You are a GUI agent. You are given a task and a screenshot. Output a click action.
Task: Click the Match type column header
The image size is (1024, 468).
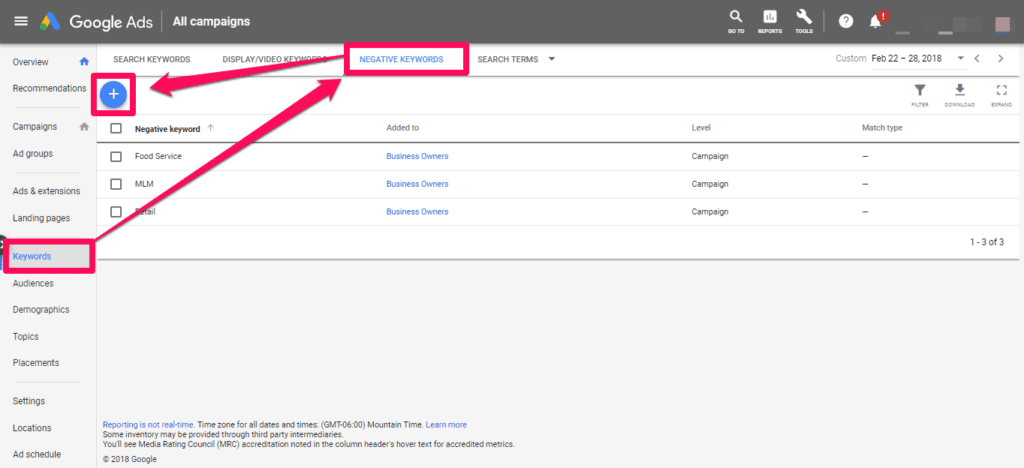(882, 128)
